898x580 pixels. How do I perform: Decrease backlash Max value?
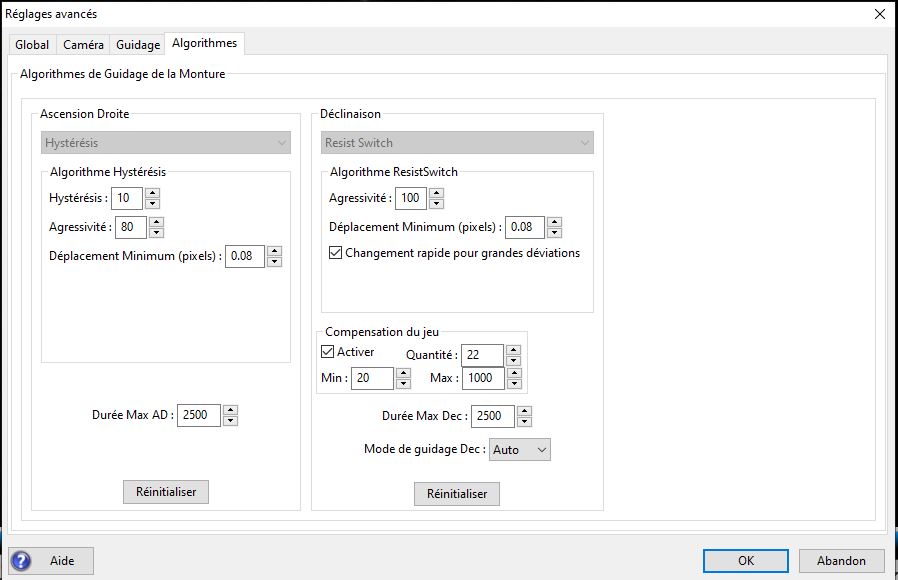(515, 384)
